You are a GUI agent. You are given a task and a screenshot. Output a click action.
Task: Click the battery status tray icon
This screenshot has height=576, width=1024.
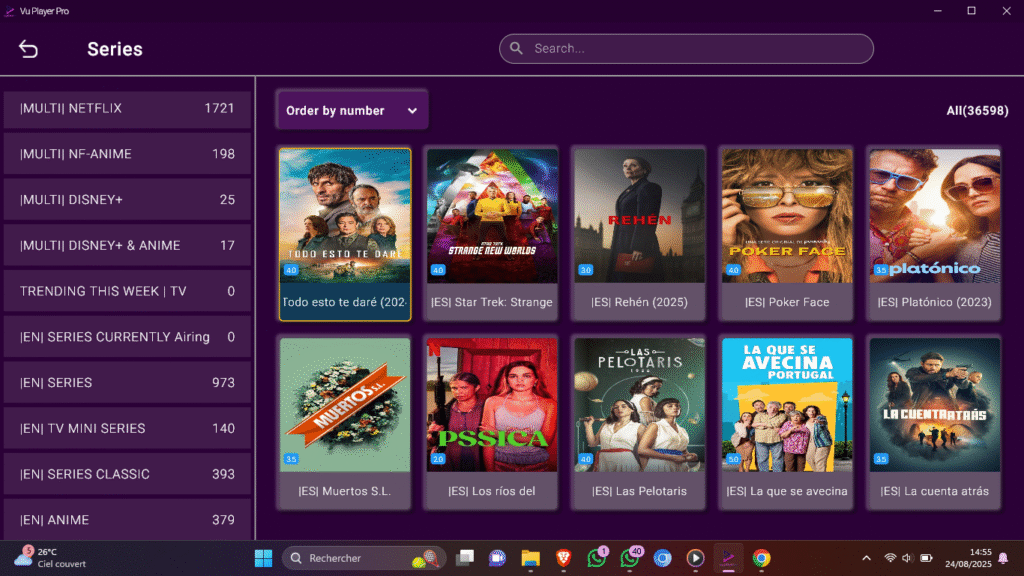point(927,558)
